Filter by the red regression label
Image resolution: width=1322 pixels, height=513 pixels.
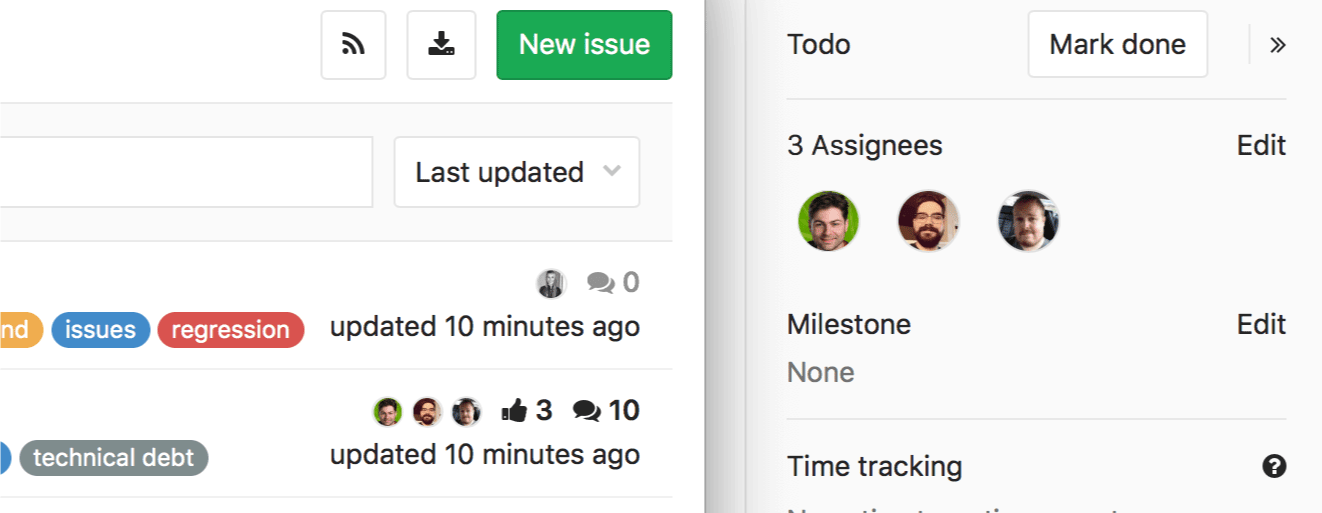(x=230, y=330)
